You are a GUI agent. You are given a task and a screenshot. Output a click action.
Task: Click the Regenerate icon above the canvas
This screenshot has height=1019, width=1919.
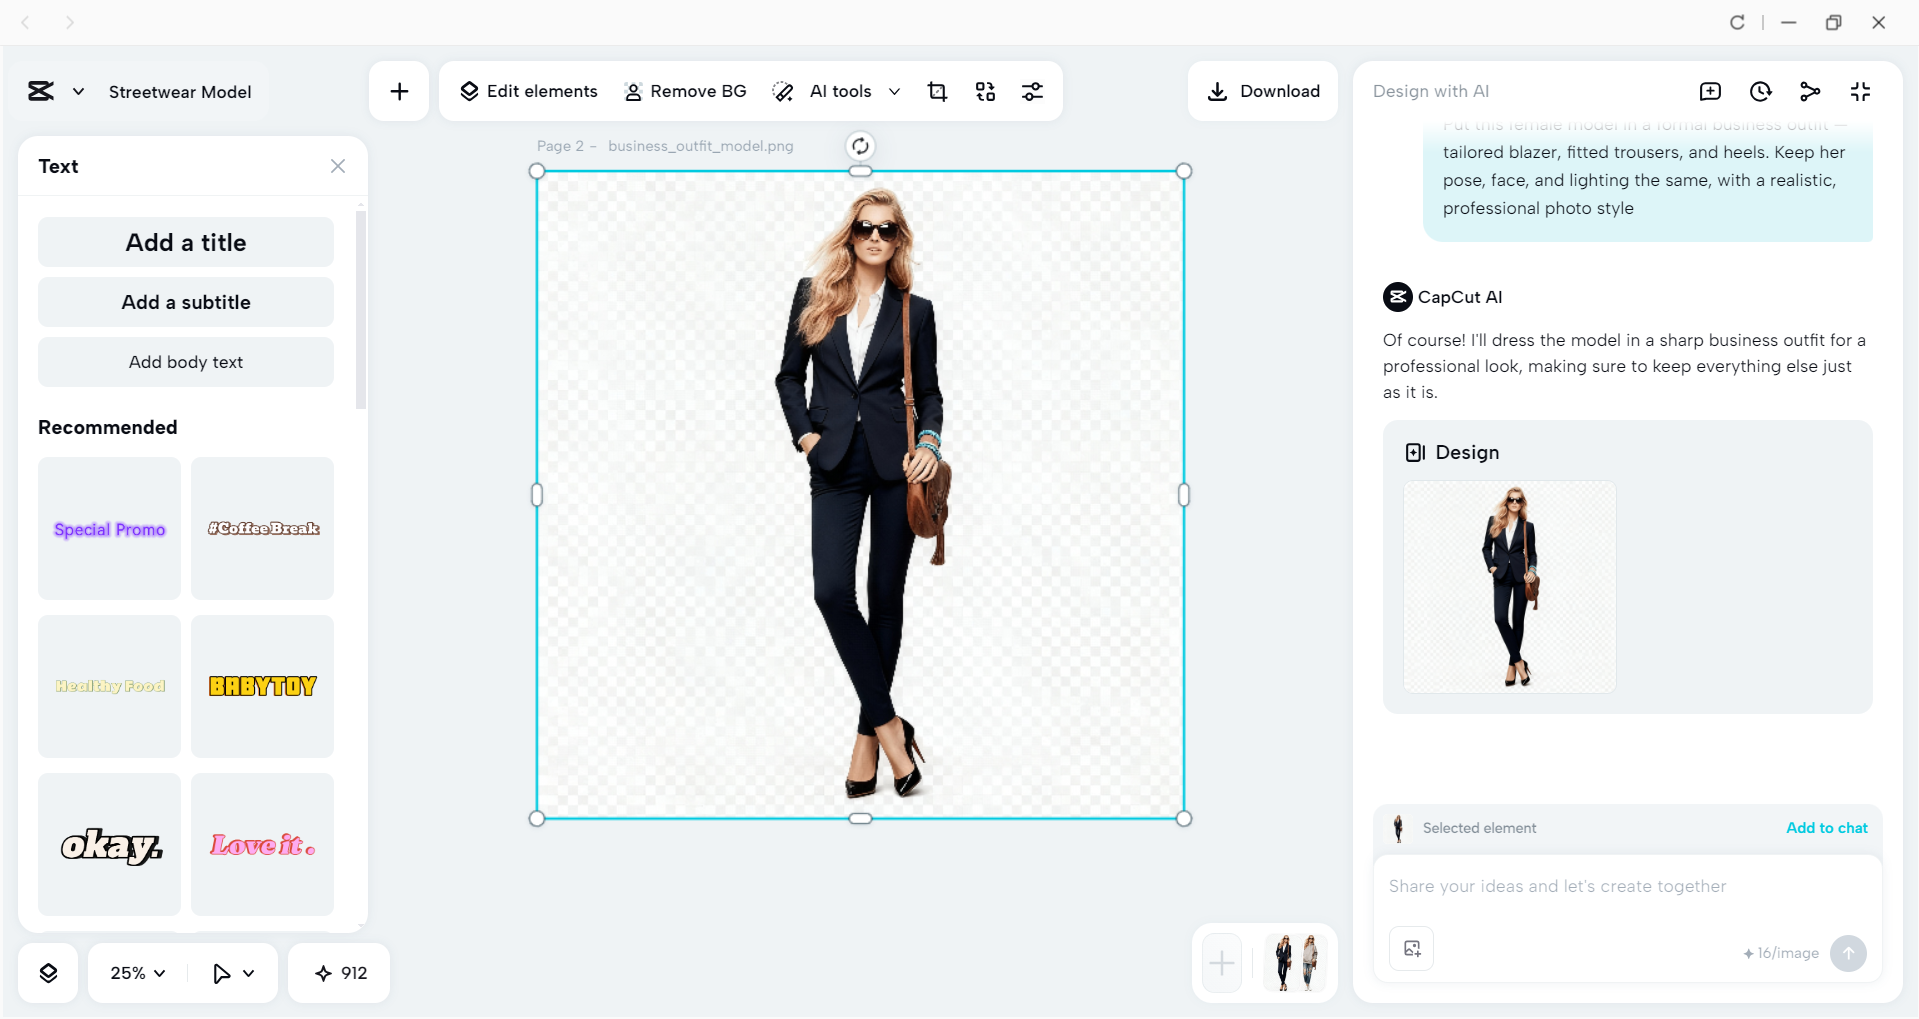(860, 145)
